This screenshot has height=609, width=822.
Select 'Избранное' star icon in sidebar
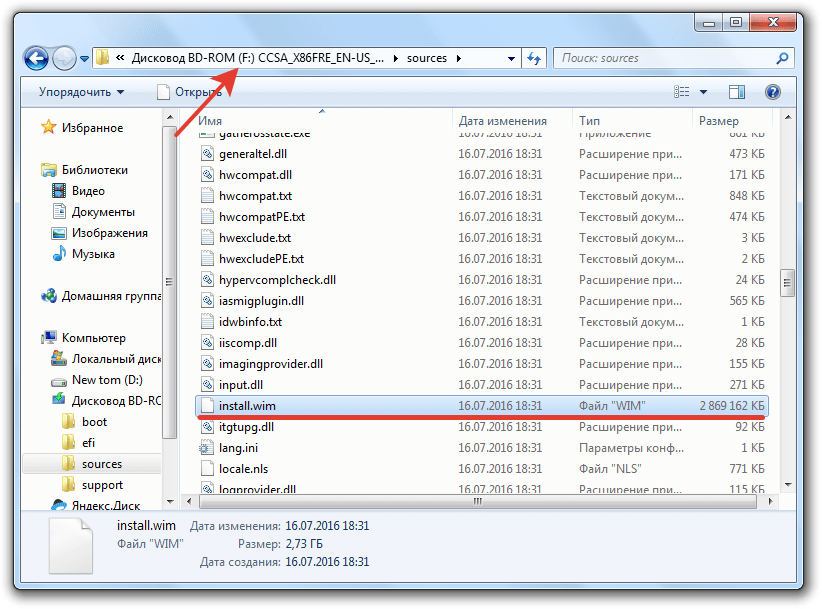tap(48, 127)
